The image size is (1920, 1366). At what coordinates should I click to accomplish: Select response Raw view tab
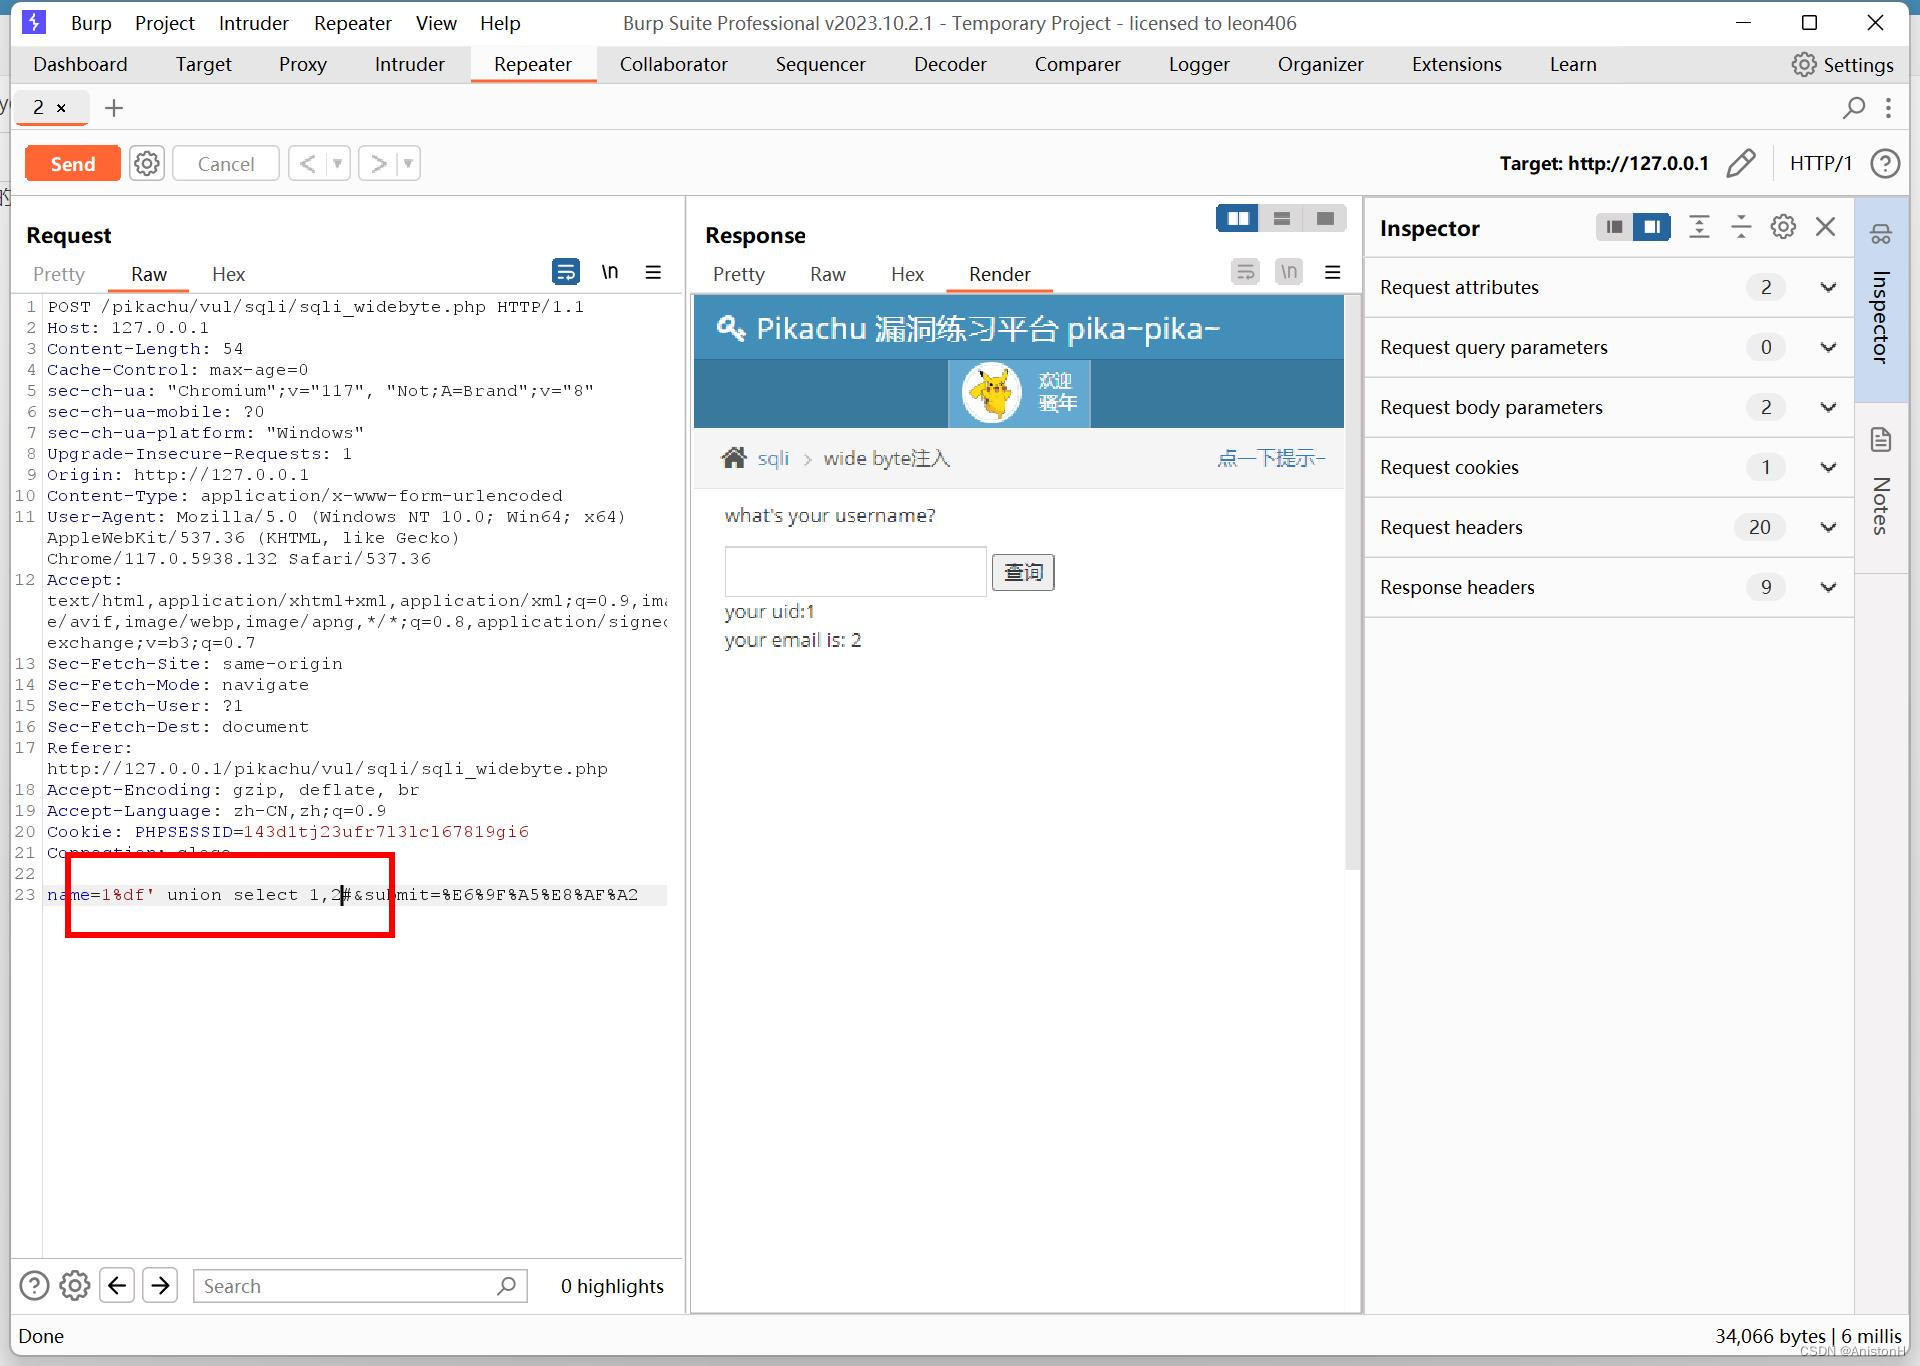[827, 274]
